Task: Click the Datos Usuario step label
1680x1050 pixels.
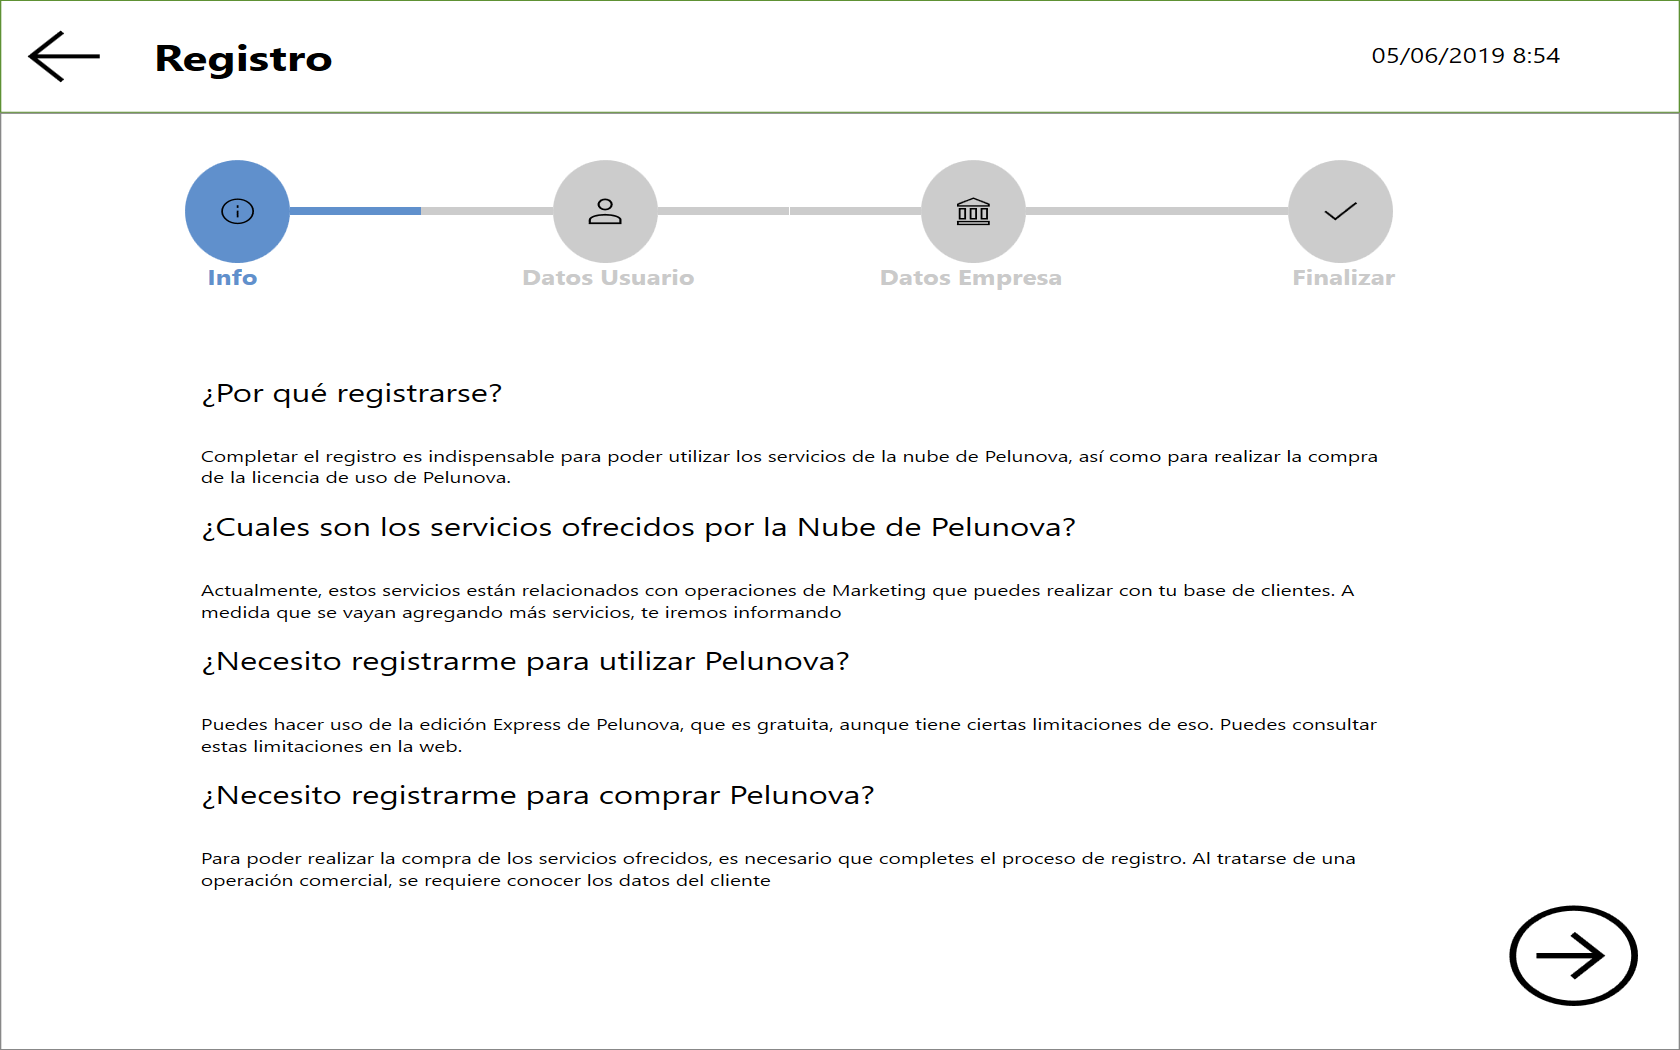Action: (608, 278)
